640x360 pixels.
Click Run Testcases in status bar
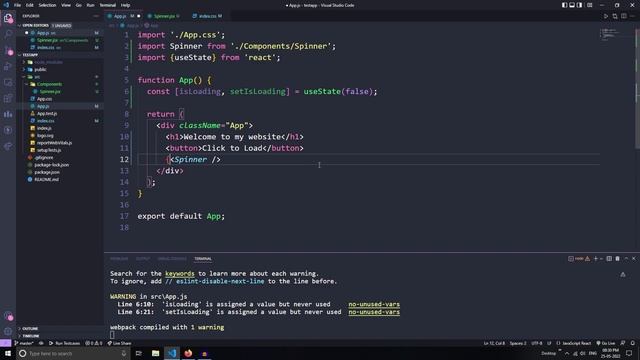coord(64,343)
